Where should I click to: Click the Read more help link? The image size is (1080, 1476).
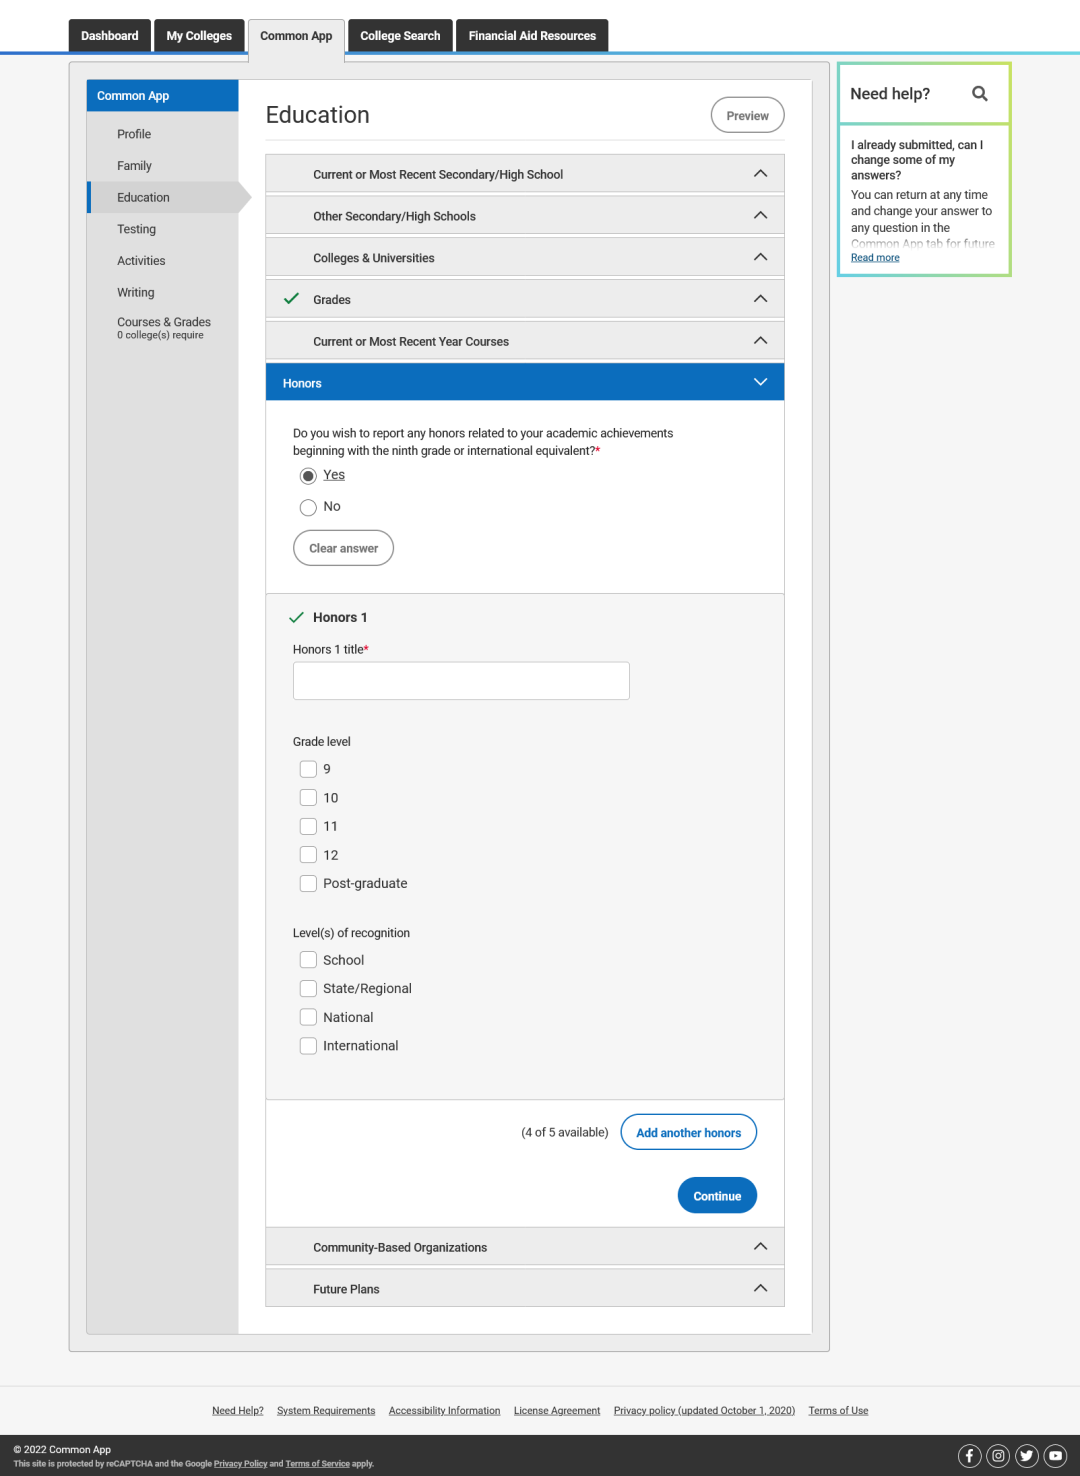(x=875, y=258)
